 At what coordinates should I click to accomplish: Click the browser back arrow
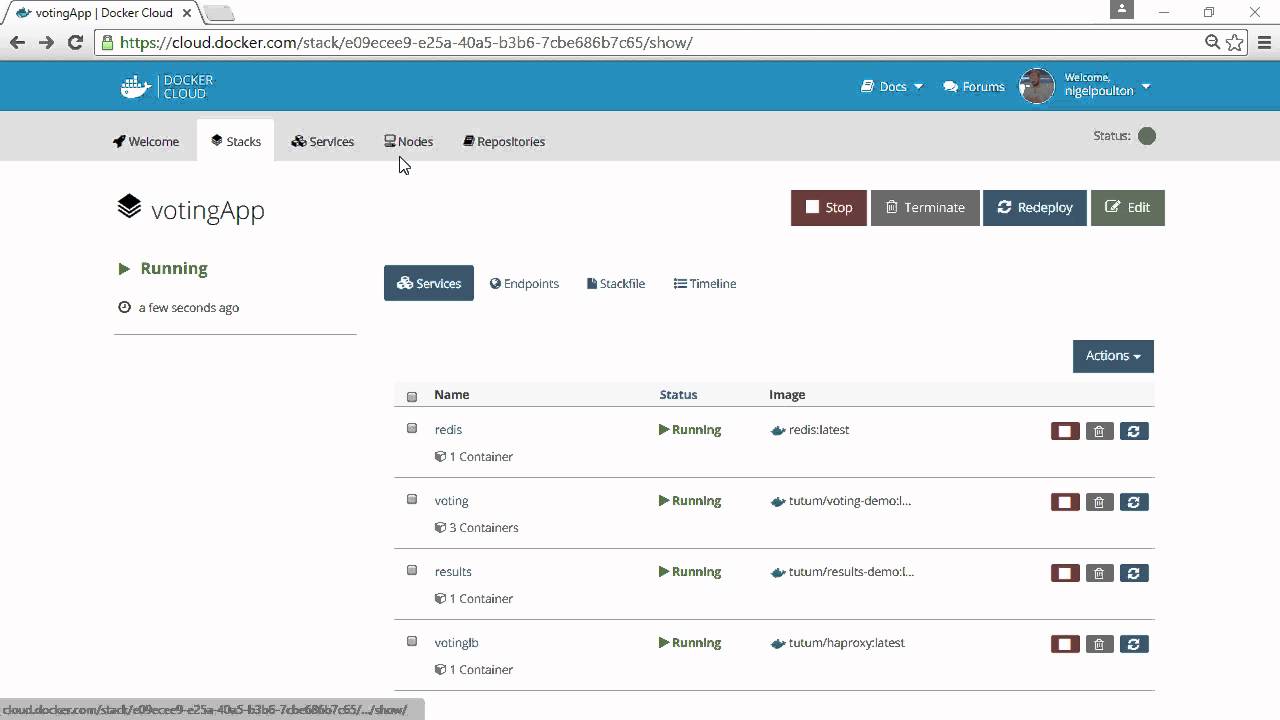click(x=17, y=42)
